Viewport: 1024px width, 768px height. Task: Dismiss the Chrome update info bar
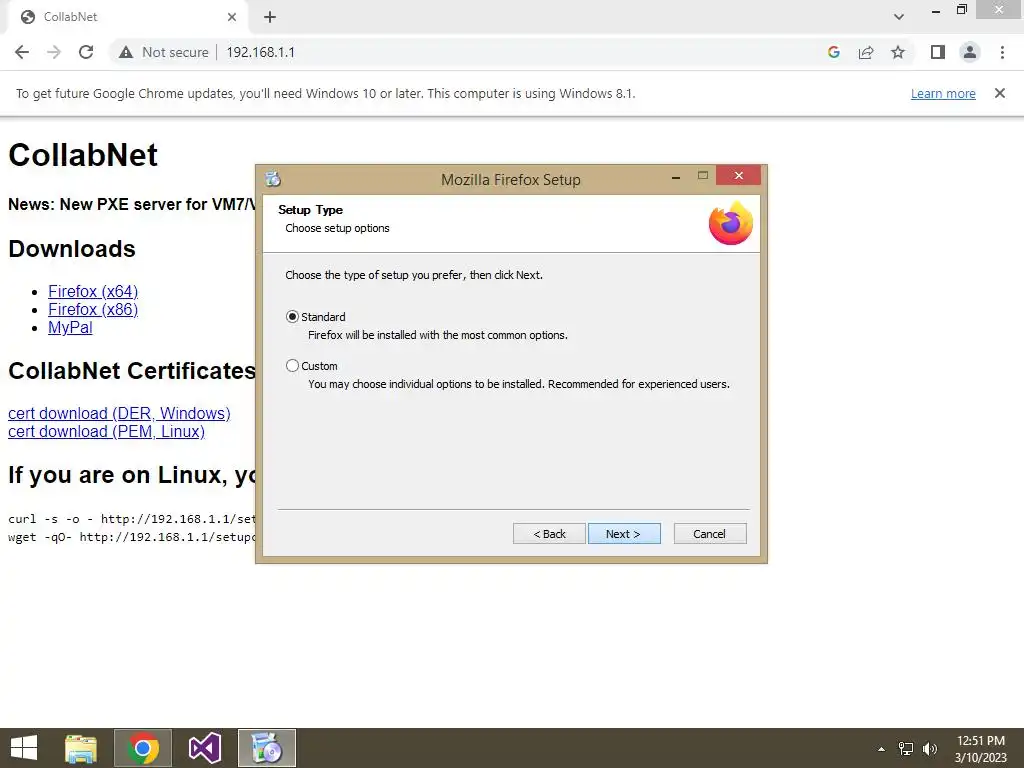(x=999, y=93)
